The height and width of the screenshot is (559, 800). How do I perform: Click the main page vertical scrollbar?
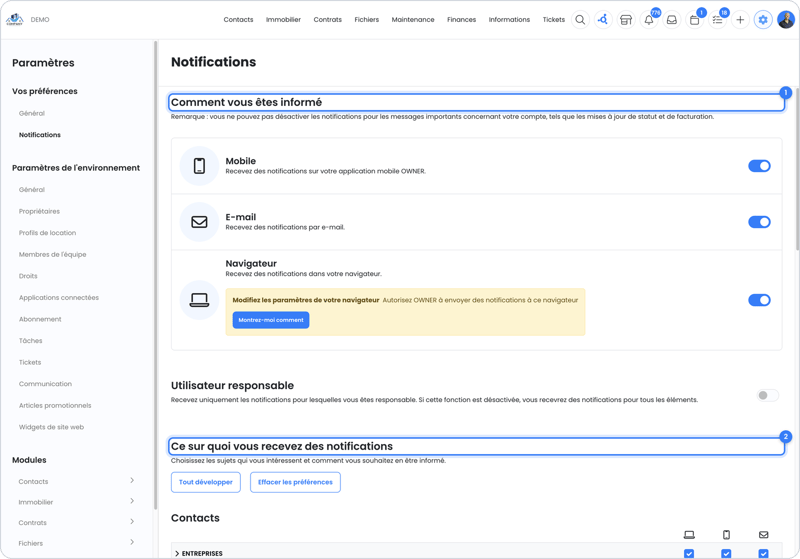click(797, 171)
